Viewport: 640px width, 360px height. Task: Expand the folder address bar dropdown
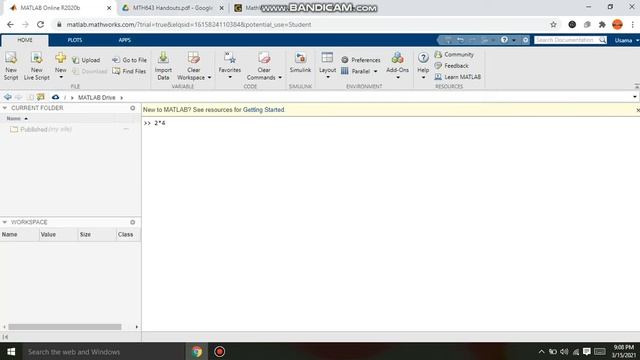(x=635, y=97)
